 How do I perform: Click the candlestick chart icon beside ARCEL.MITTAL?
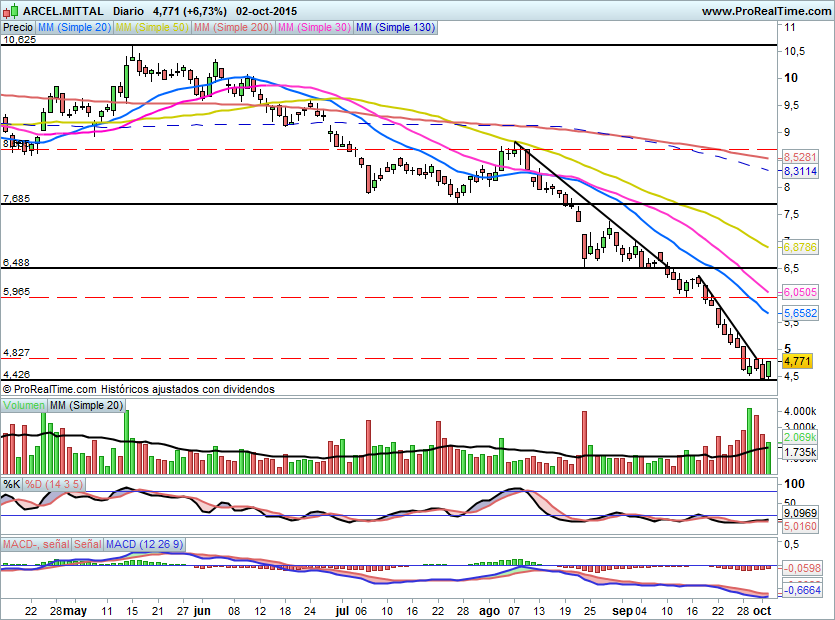click(x=11, y=11)
